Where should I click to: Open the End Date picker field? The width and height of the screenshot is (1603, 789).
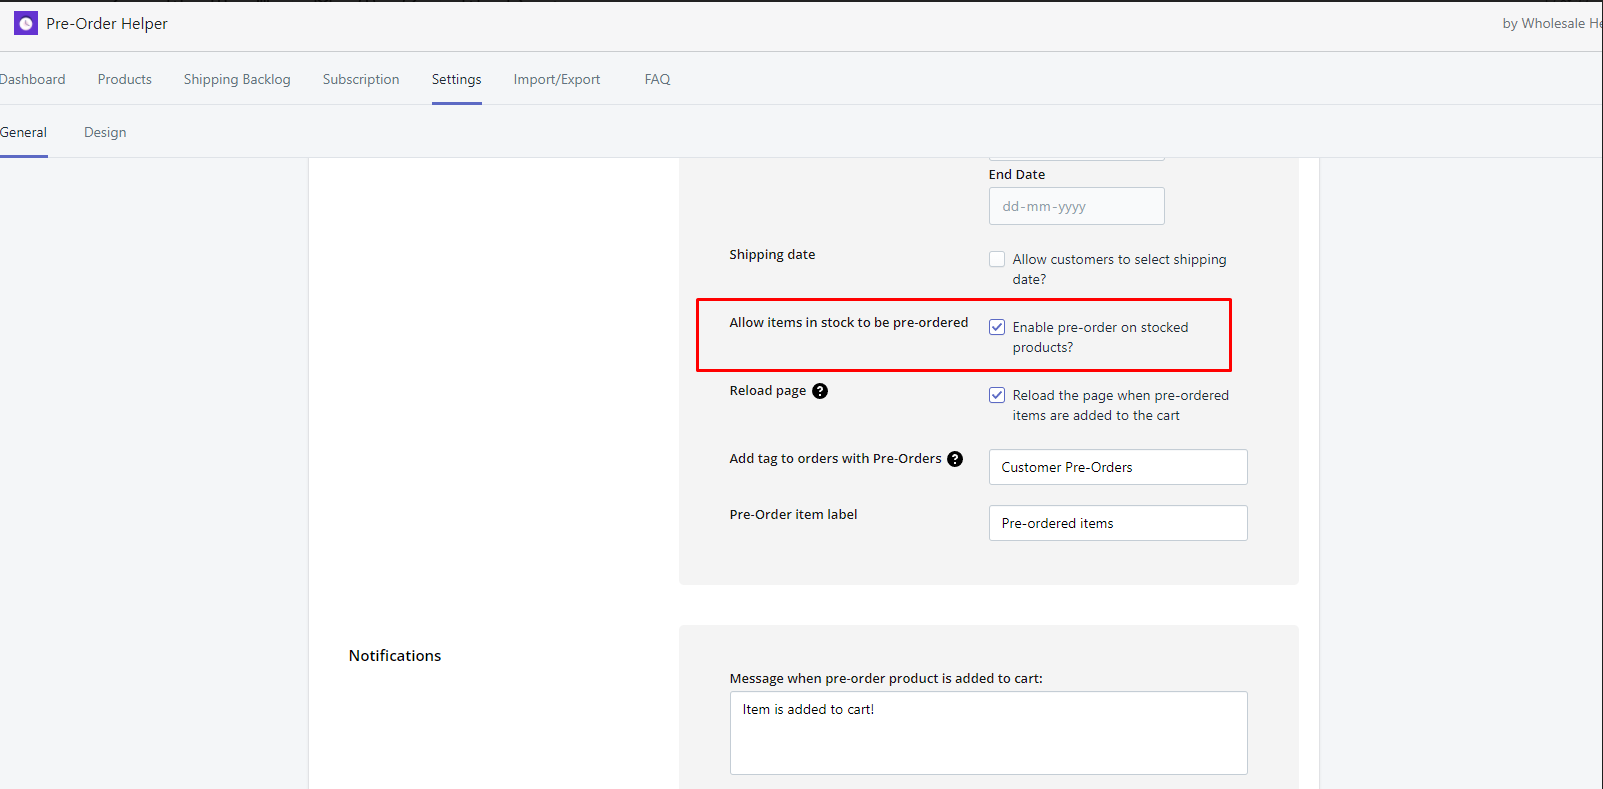tap(1076, 207)
